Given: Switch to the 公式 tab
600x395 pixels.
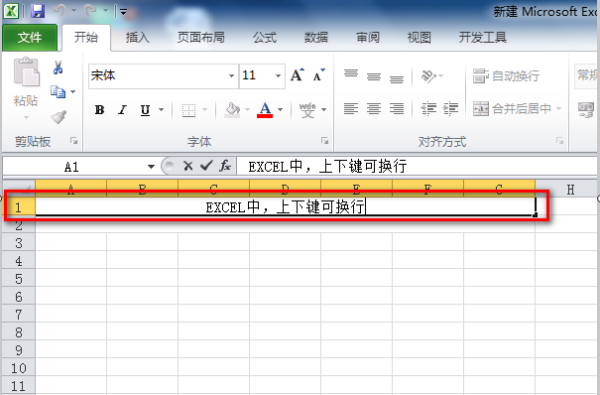Looking at the screenshot, I should [264, 38].
